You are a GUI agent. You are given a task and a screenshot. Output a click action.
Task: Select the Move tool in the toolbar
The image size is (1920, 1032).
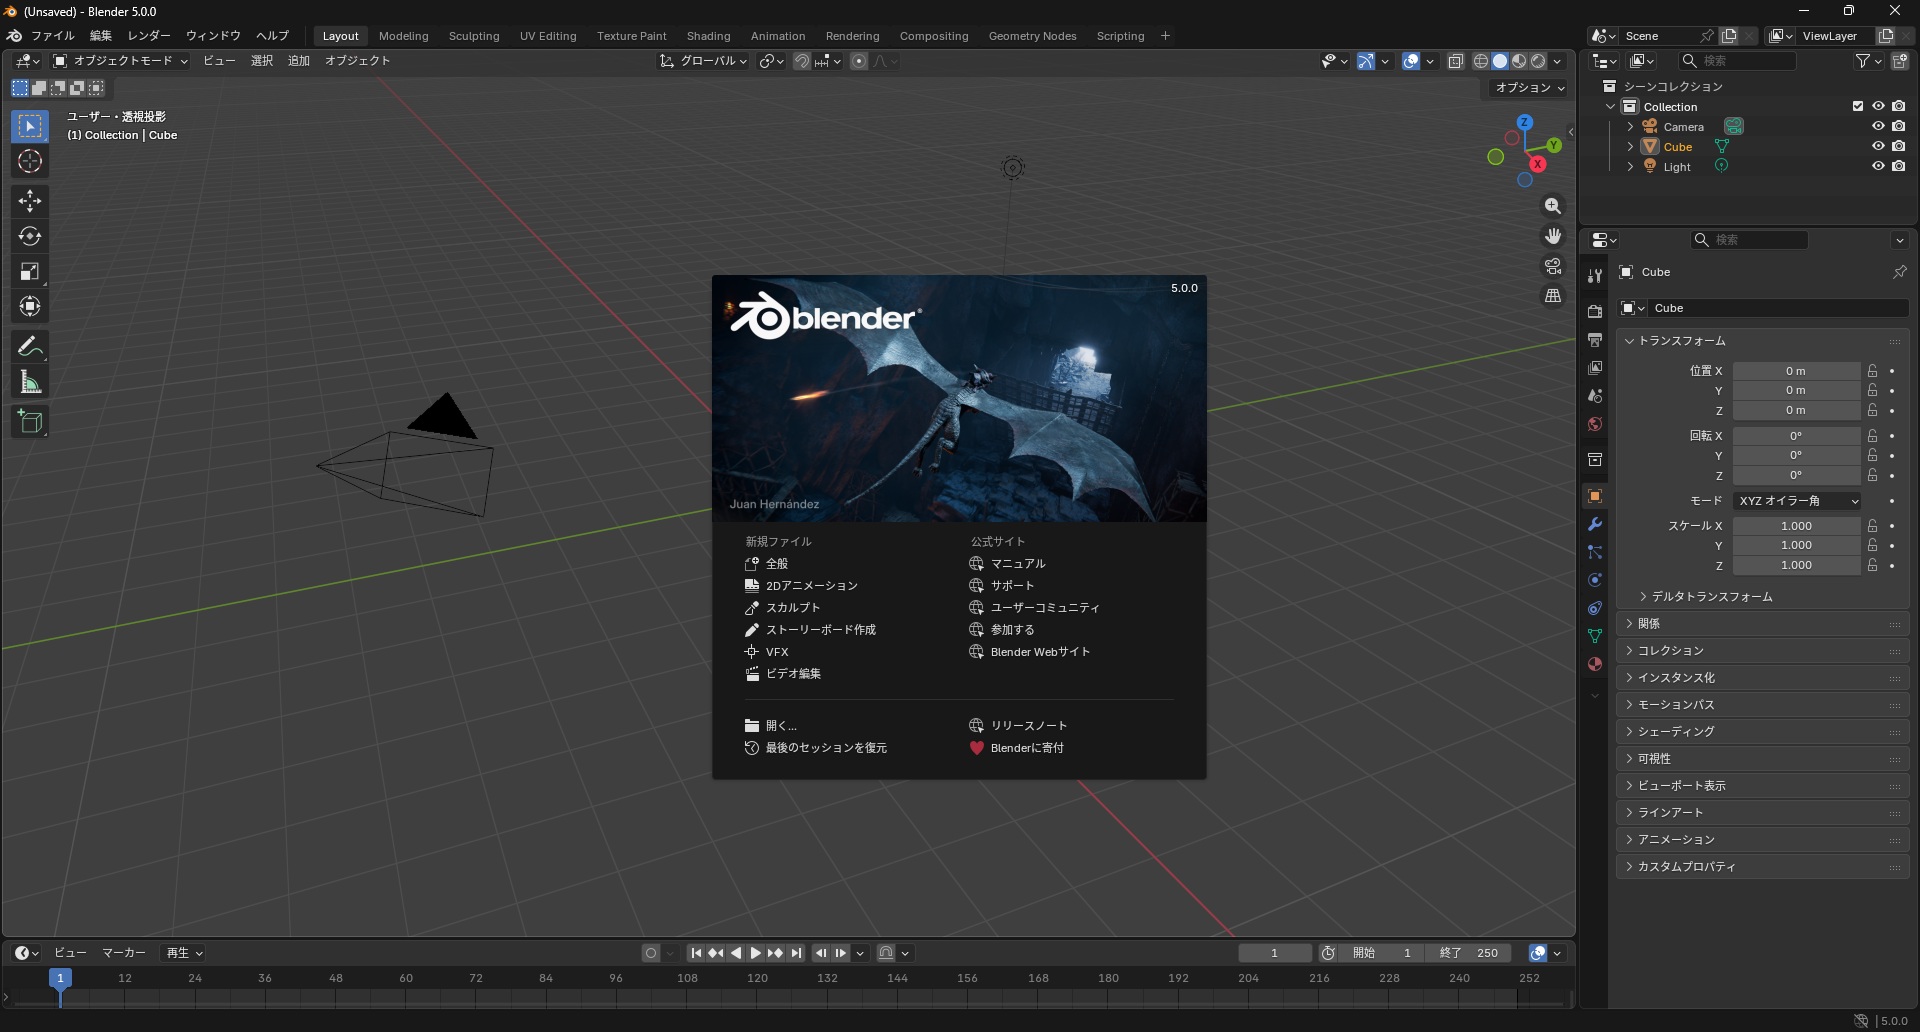(x=30, y=201)
